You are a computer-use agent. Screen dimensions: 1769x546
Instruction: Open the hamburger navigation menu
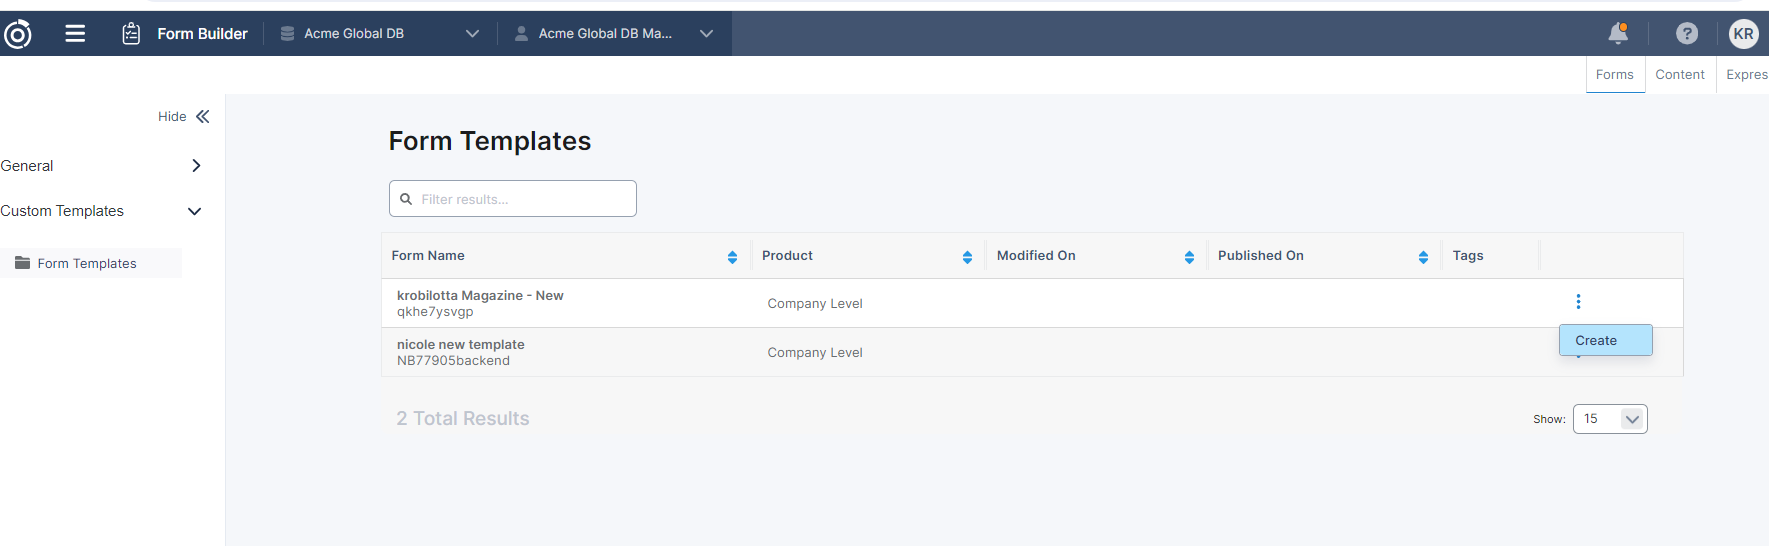(75, 34)
